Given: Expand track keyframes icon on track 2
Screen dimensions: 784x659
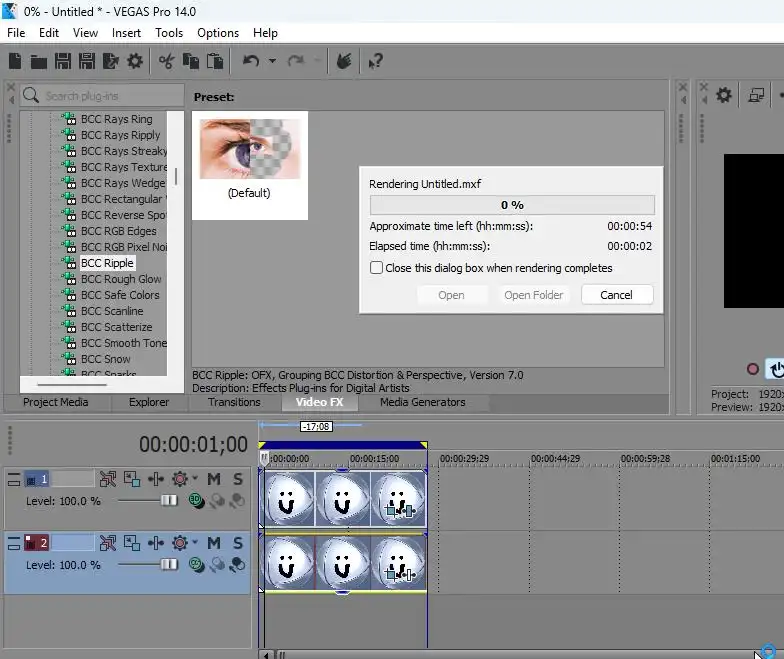Looking at the screenshot, I should [x=156, y=543].
